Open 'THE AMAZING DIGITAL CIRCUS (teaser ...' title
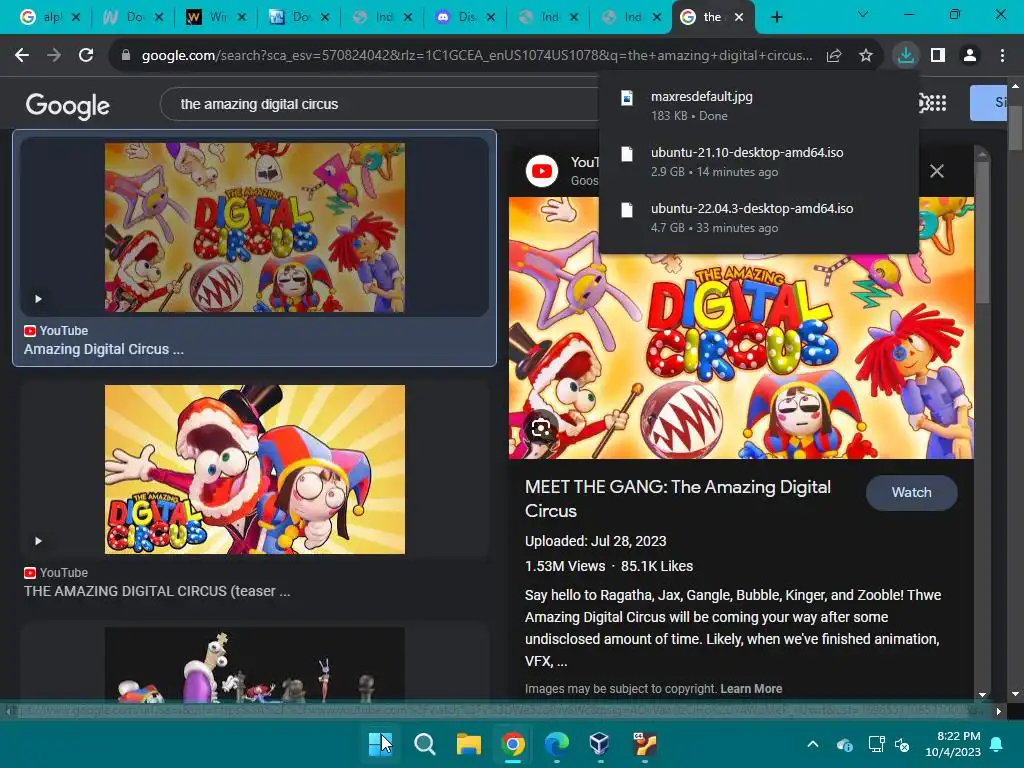This screenshot has width=1024, height=768. pyautogui.click(x=157, y=591)
